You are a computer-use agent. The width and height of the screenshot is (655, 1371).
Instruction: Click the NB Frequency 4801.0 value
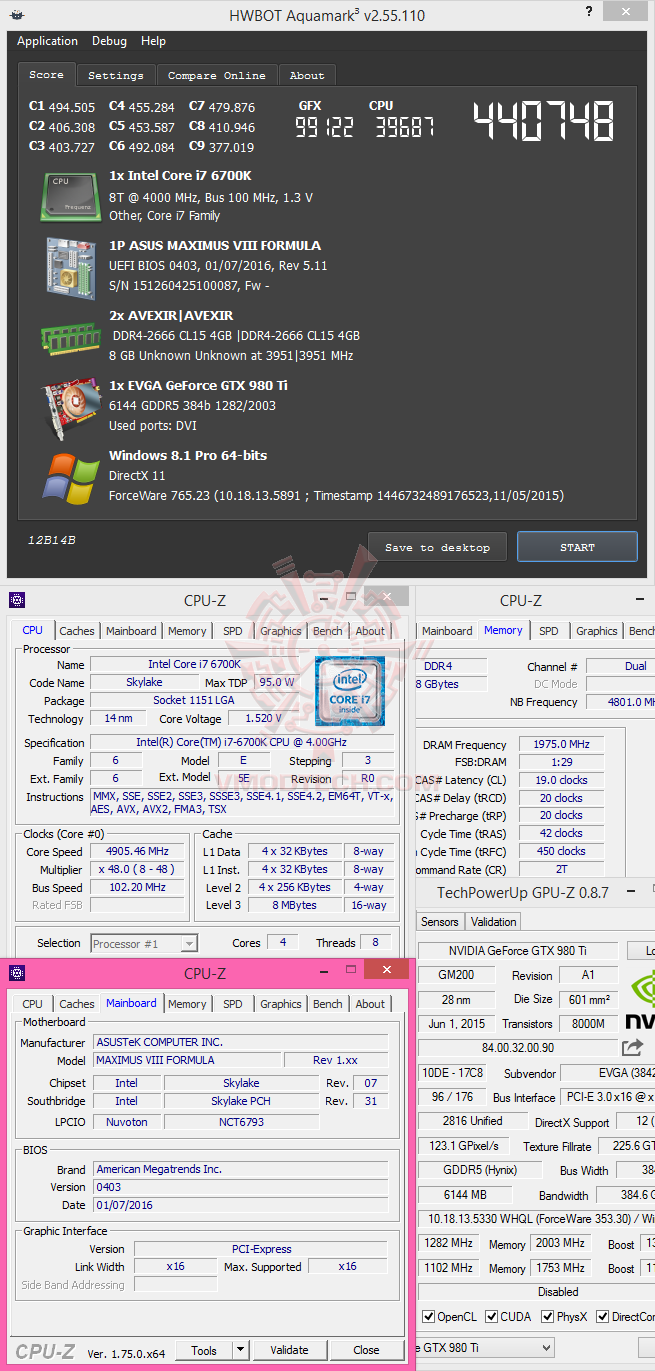pyautogui.click(x=620, y=702)
